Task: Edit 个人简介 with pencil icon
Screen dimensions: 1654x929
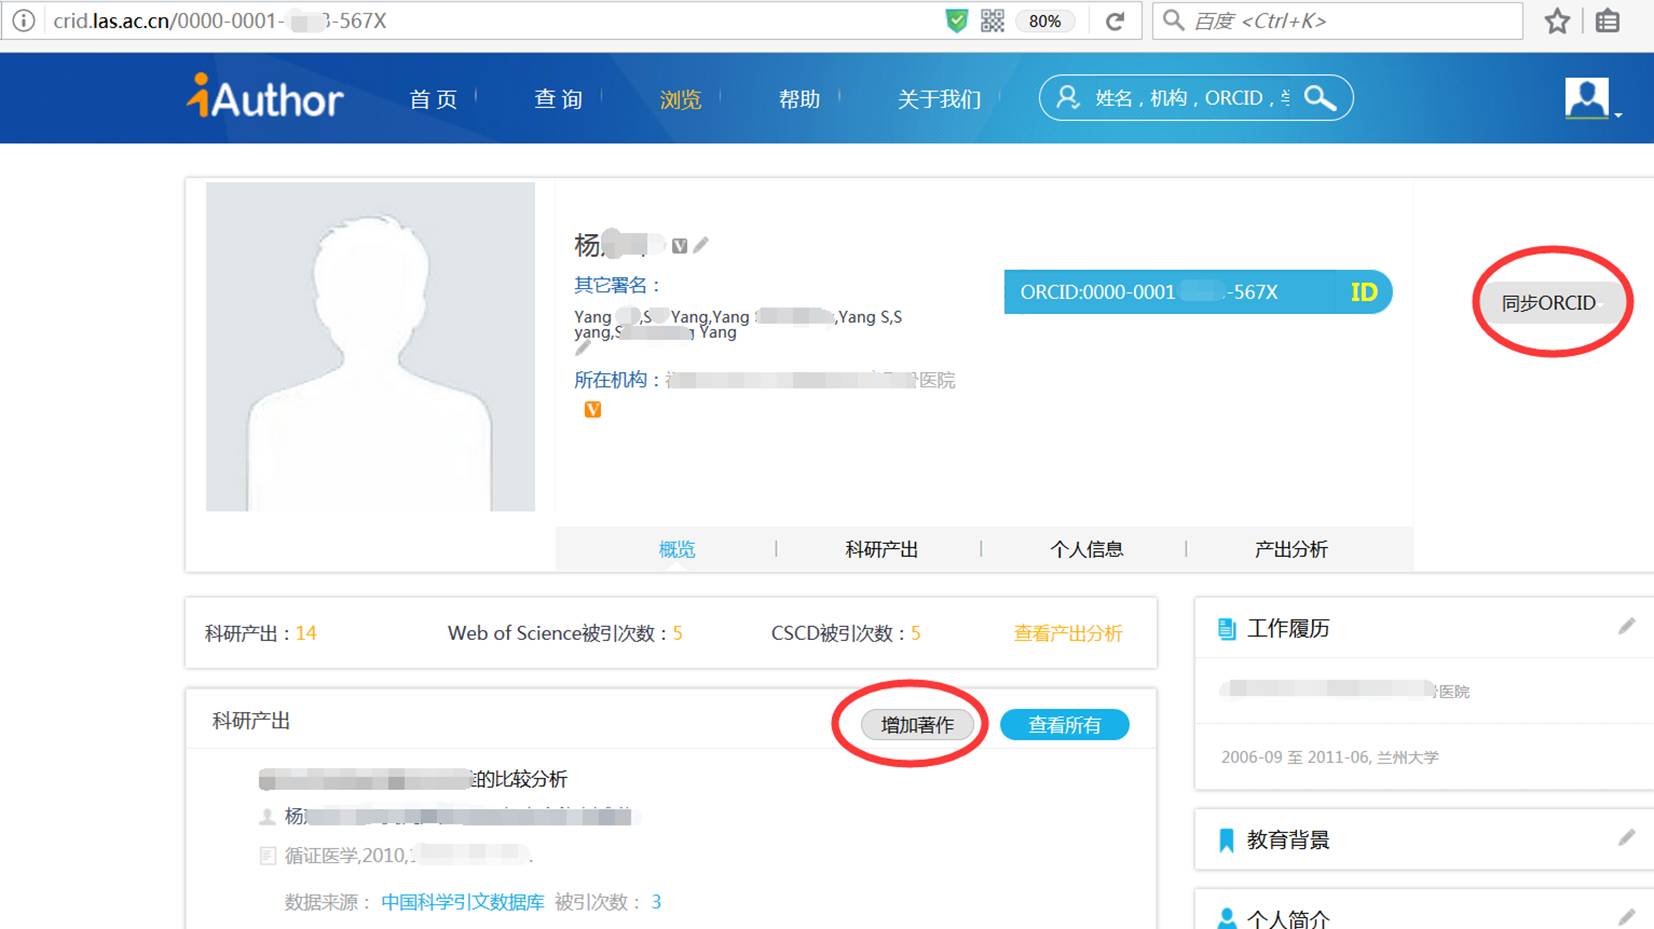Action: (x=1627, y=917)
